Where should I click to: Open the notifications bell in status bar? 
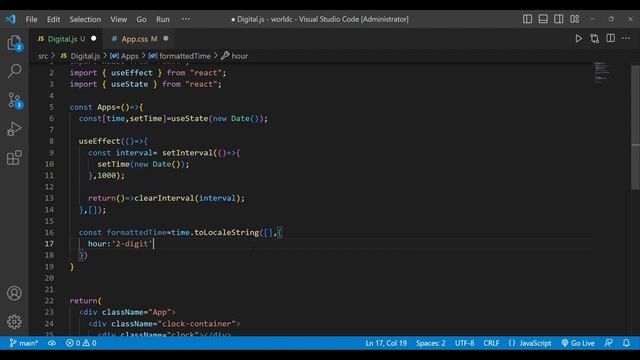click(x=626, y=343)
